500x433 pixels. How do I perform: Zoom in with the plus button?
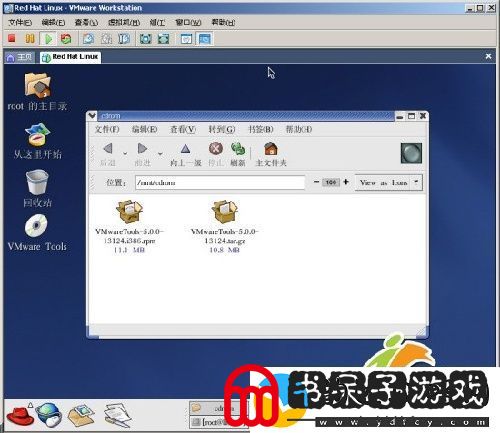coord(346,182)
